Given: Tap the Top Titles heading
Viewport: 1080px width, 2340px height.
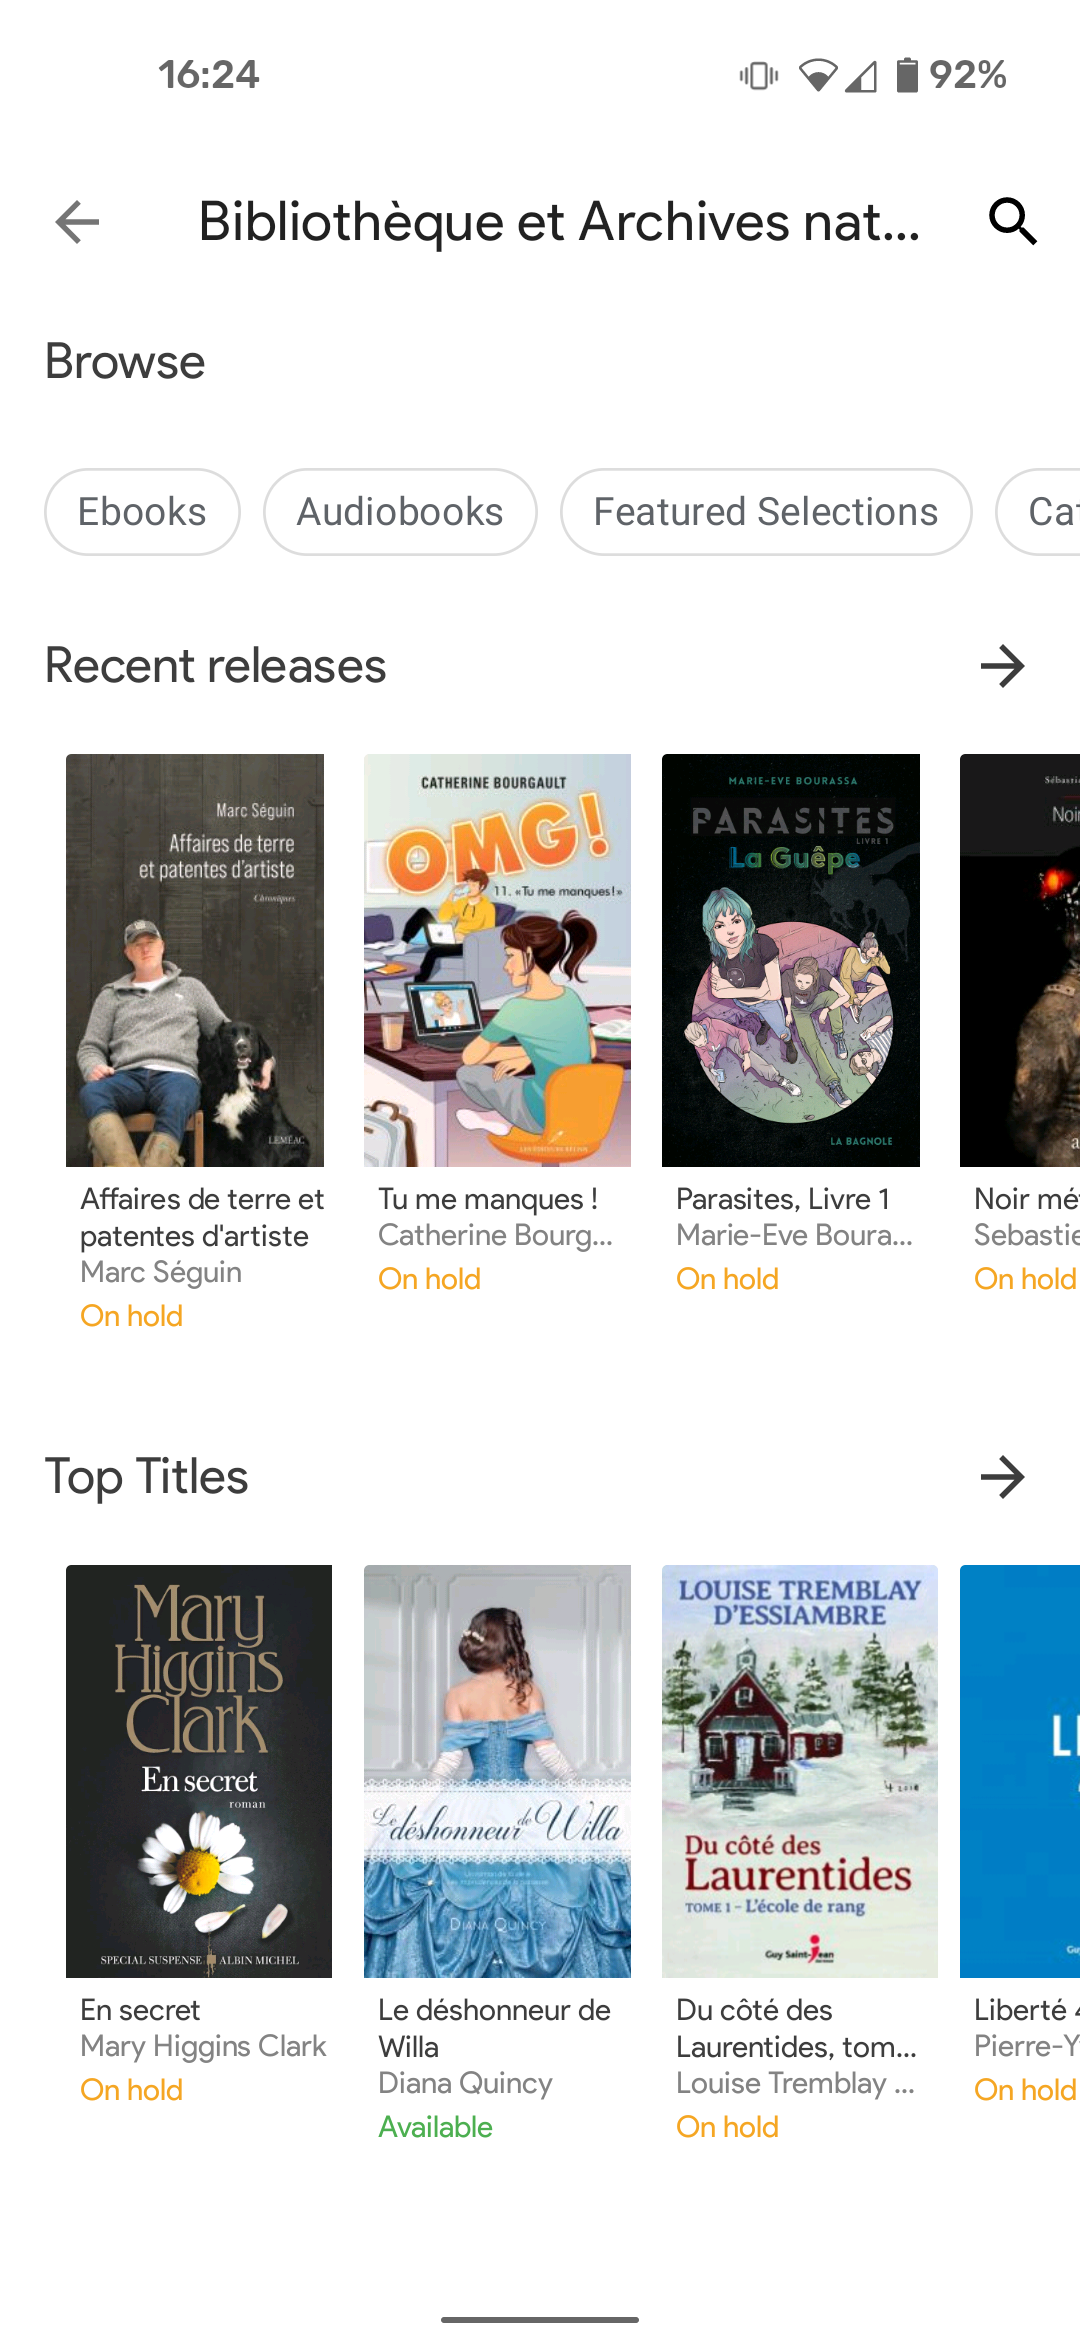Looking at the screenshot, I should 147,1477.
